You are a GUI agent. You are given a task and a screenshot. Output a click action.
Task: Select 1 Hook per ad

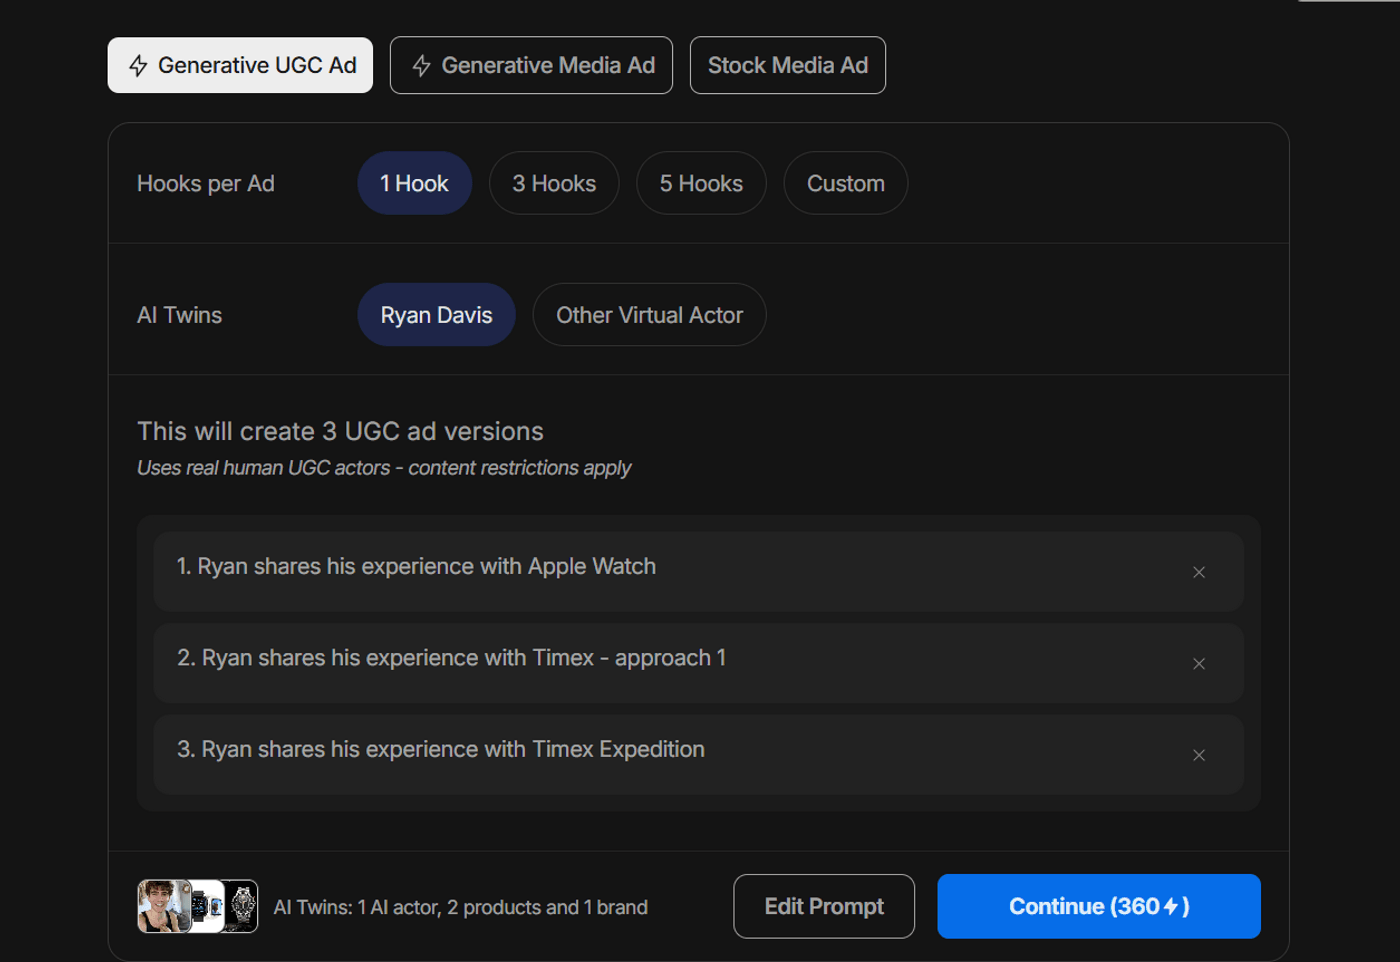pyautogui.click(x=414, y=183)
